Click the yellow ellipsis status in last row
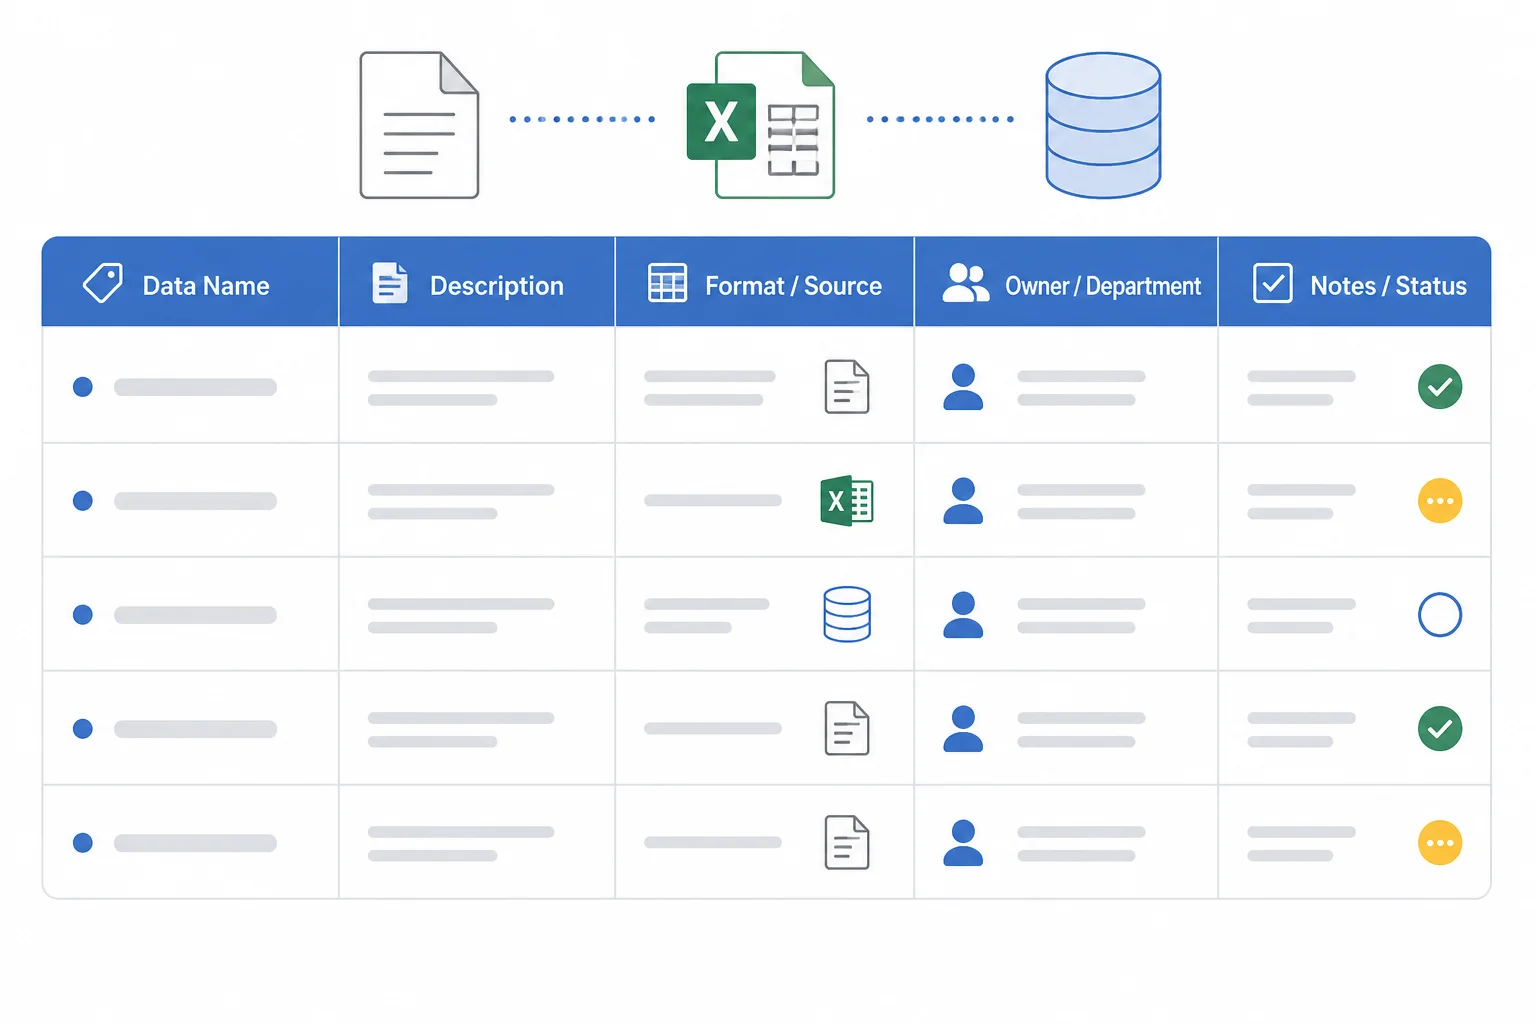Image resolution: width=1536 pixels, height=1024 pixels. [x=1440, y=843]
